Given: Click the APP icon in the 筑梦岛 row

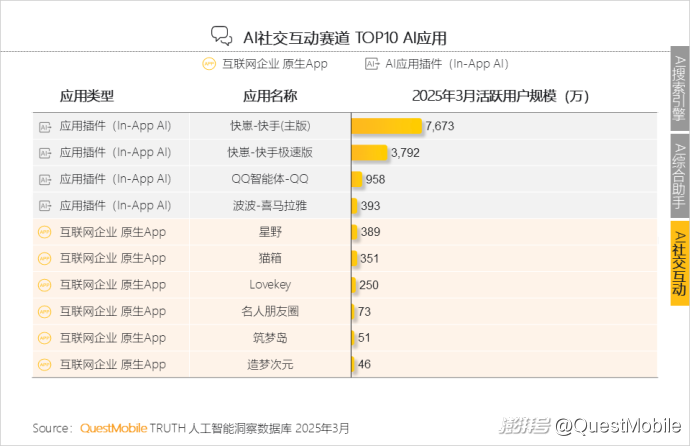Looking at the screenshot, I should coord(45,338).
